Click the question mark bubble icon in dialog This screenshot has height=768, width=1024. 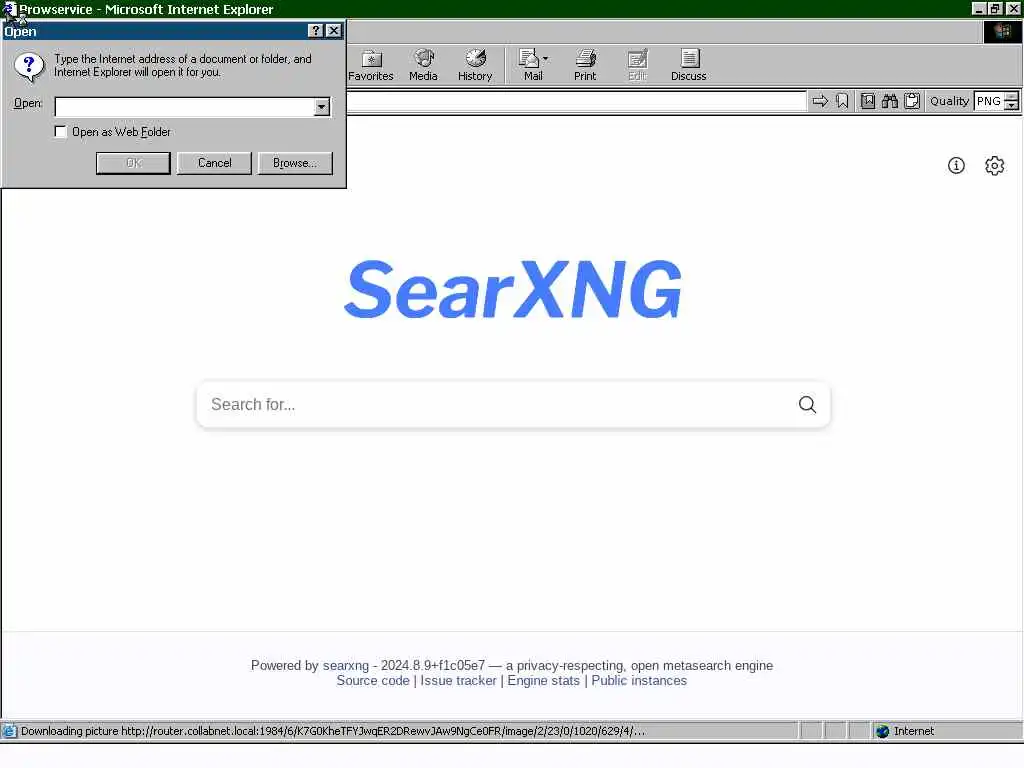tap(29, 67)
